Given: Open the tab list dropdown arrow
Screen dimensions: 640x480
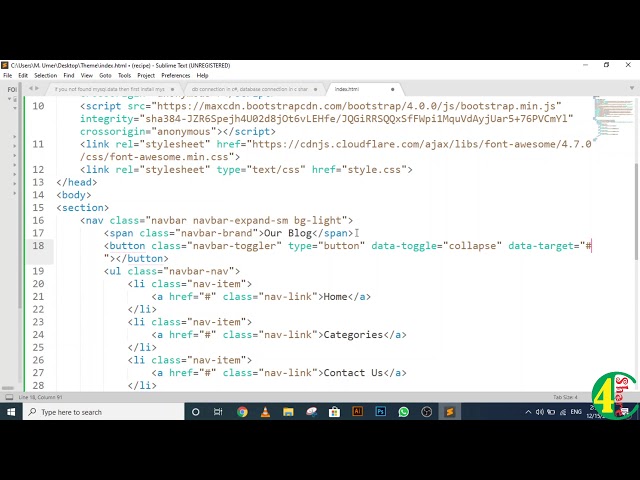Looking at the screenshot, I should (x=631, y=88).
